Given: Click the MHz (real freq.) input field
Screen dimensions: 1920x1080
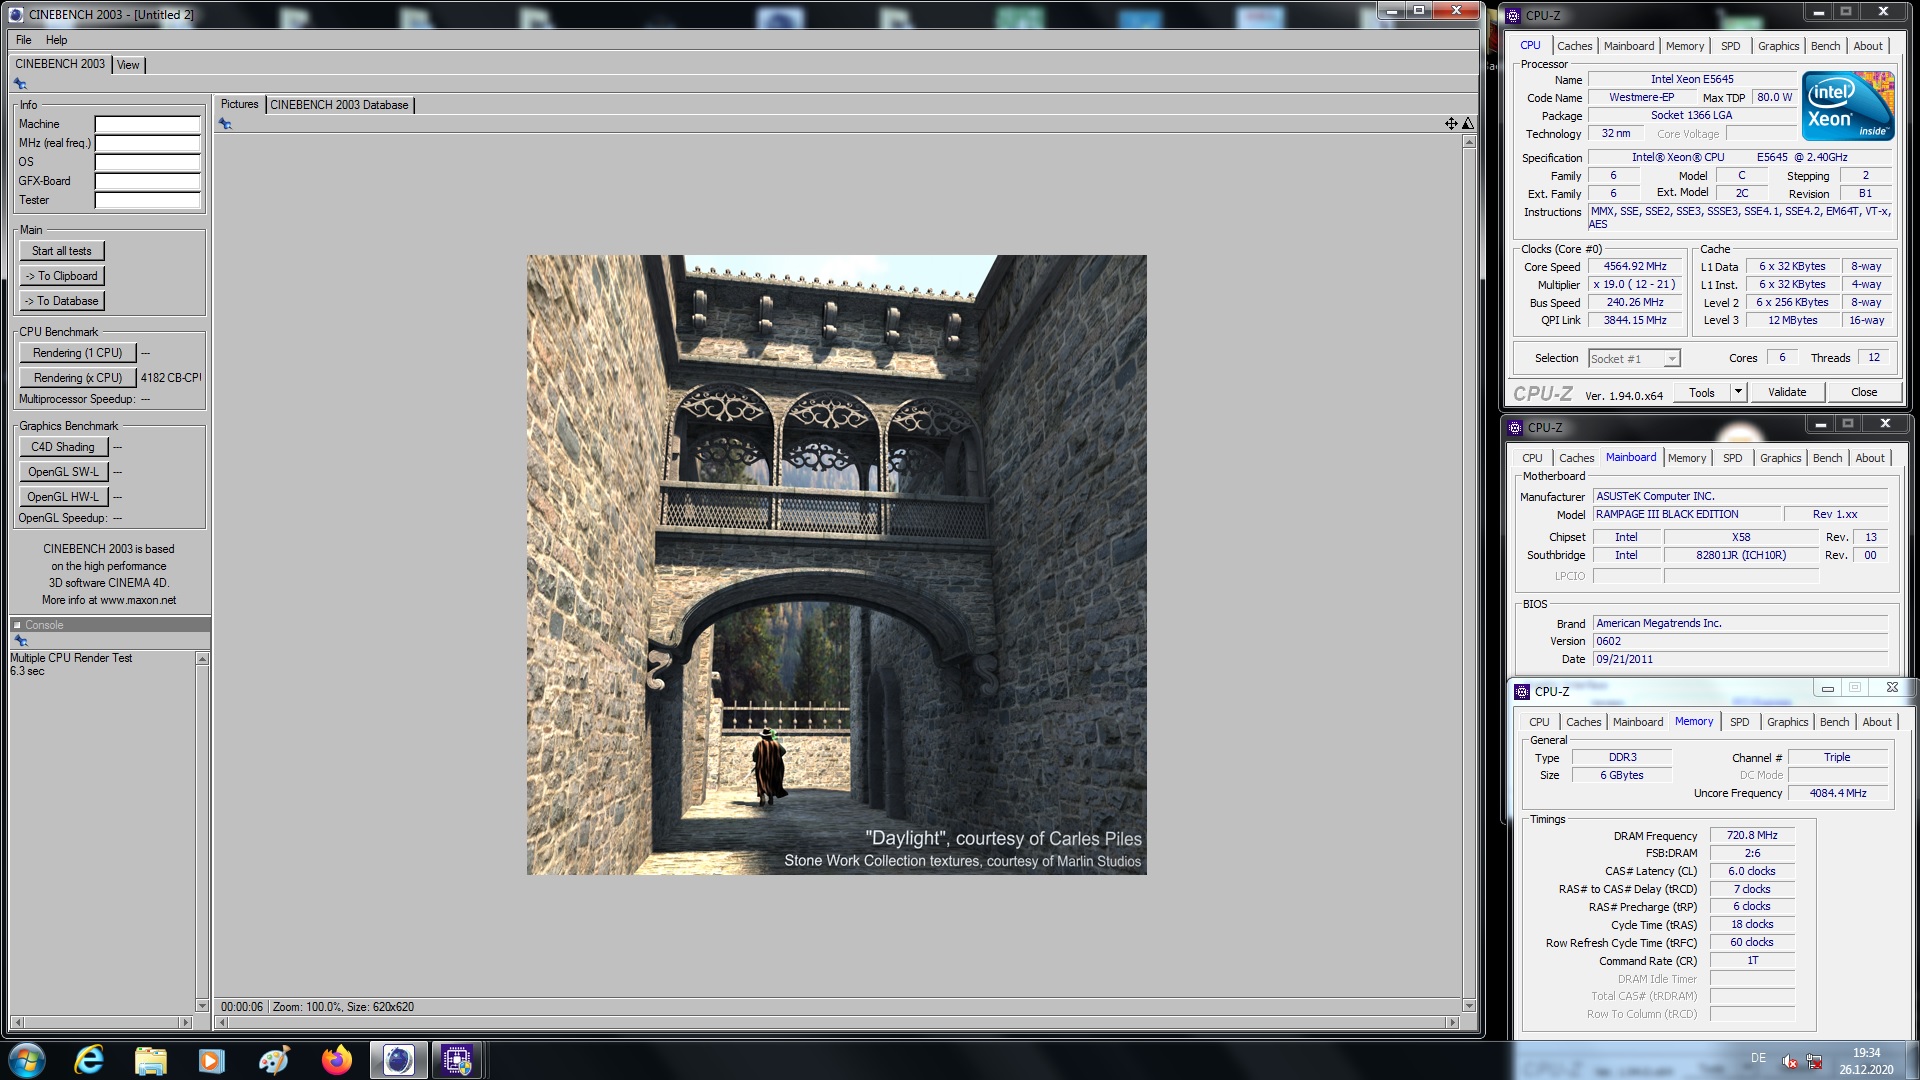Looking at the screenshot, I should click(147, 143).
